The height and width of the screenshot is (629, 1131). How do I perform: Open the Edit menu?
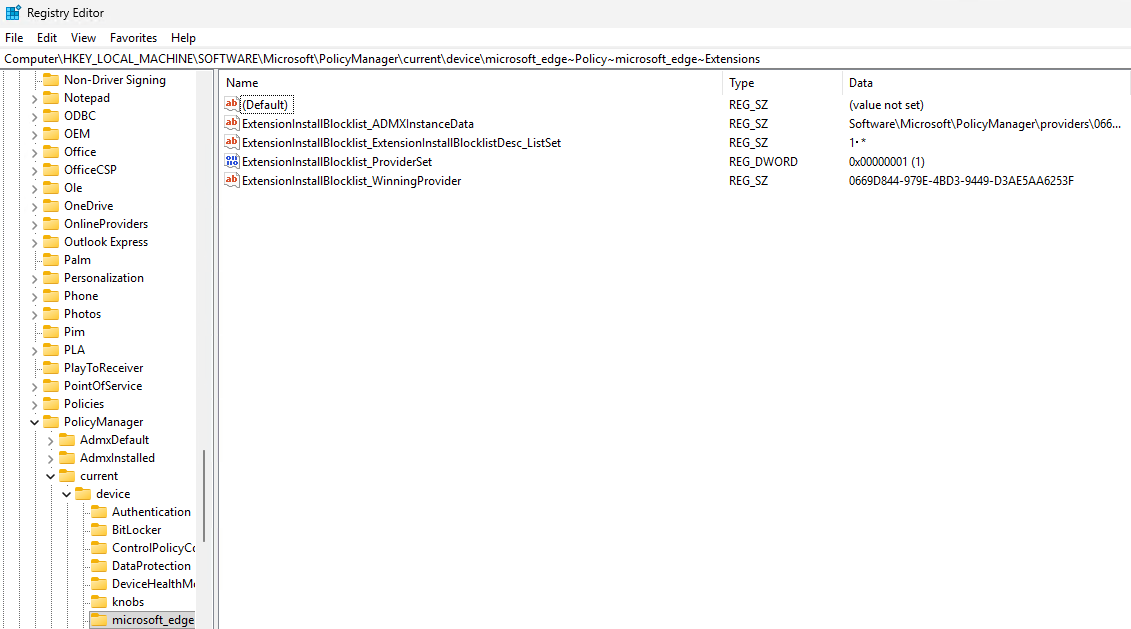pos(47,38)
